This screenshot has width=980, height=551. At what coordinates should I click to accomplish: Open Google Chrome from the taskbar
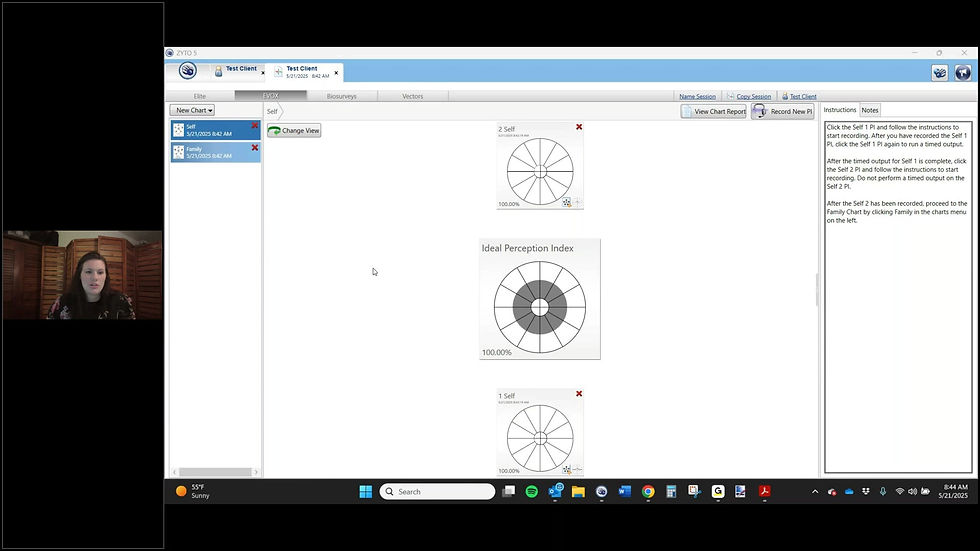point(648,492)
